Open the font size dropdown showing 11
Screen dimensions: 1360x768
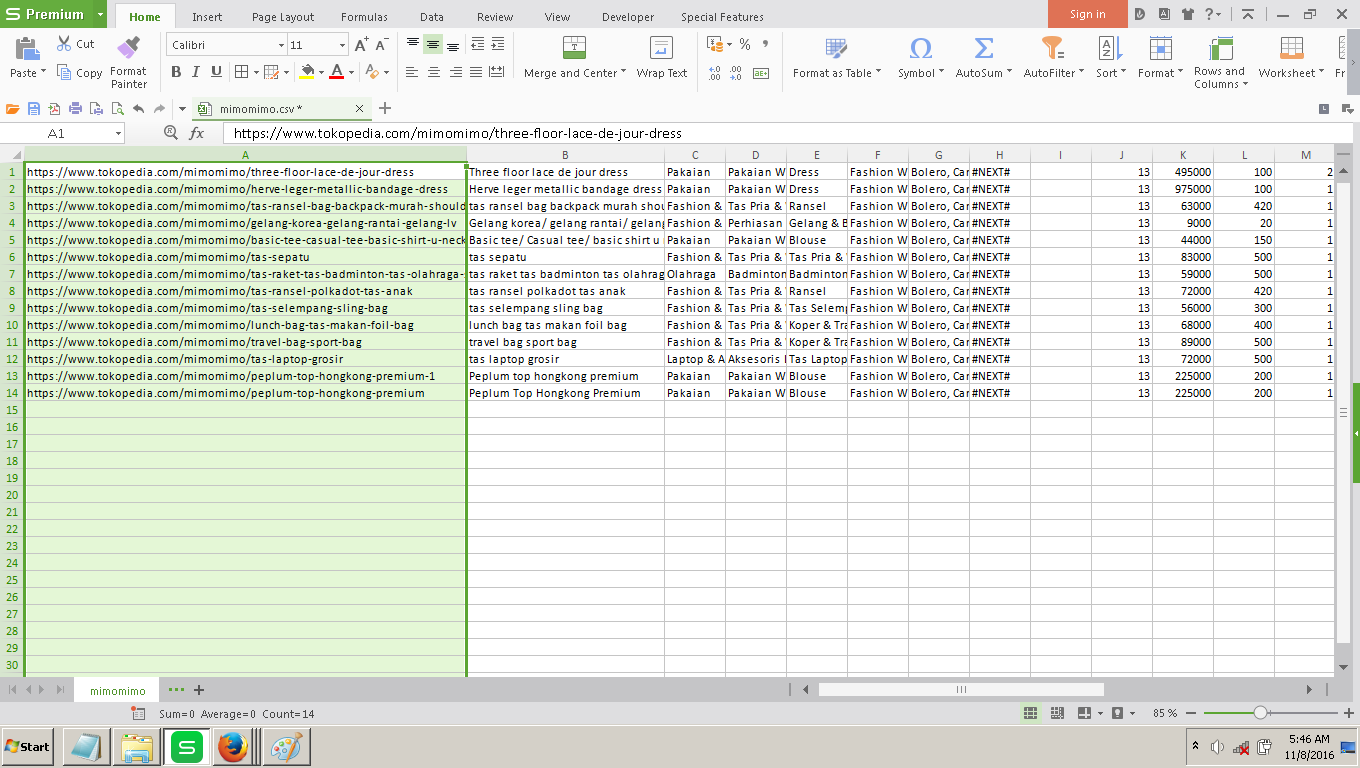point(342,45)
